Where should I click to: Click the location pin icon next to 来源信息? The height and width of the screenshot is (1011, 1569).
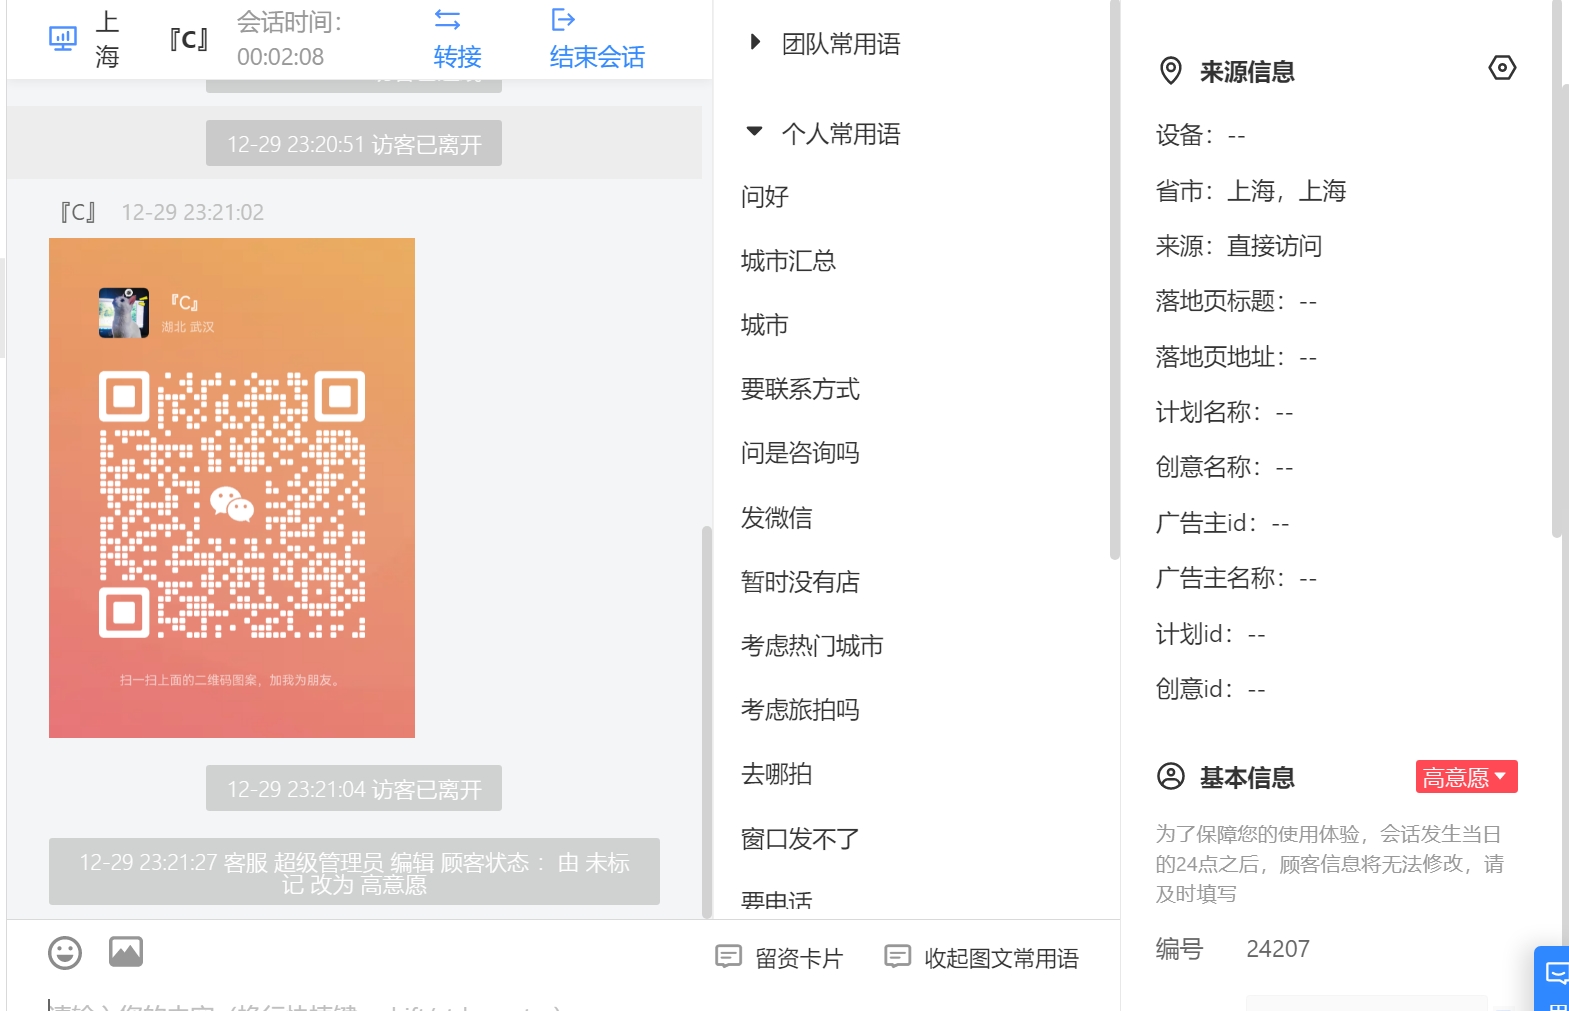click(1170, 71)
